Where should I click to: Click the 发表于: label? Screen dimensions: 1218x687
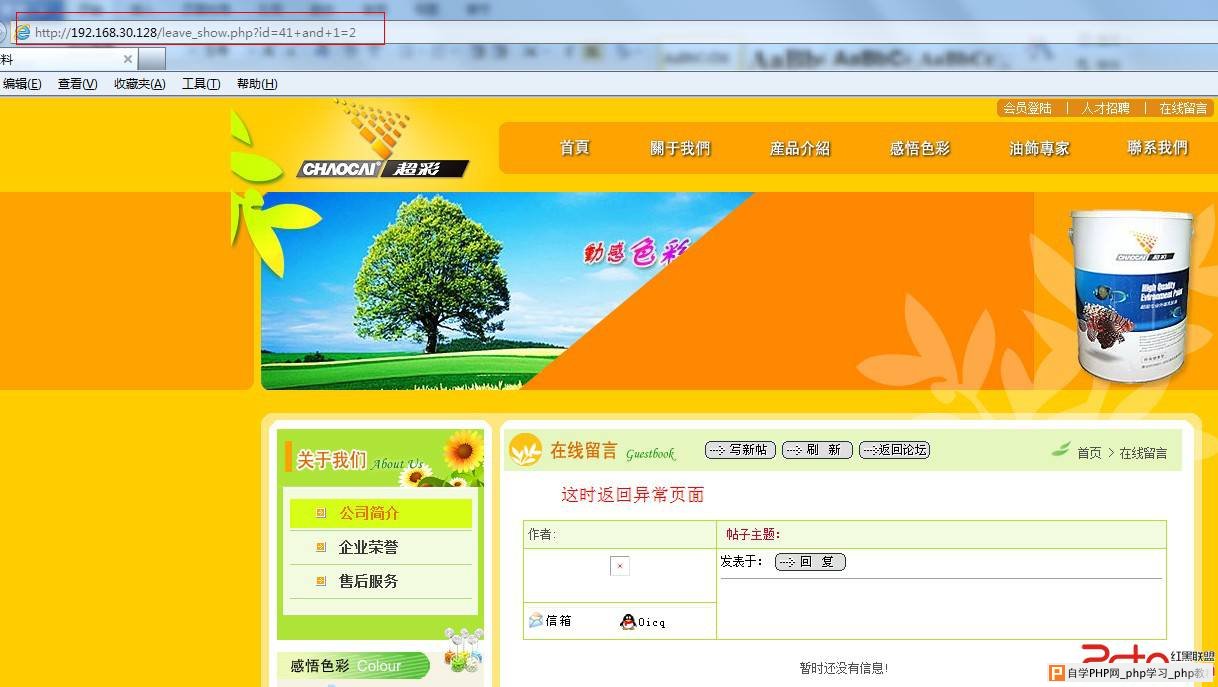click(742, 561)
